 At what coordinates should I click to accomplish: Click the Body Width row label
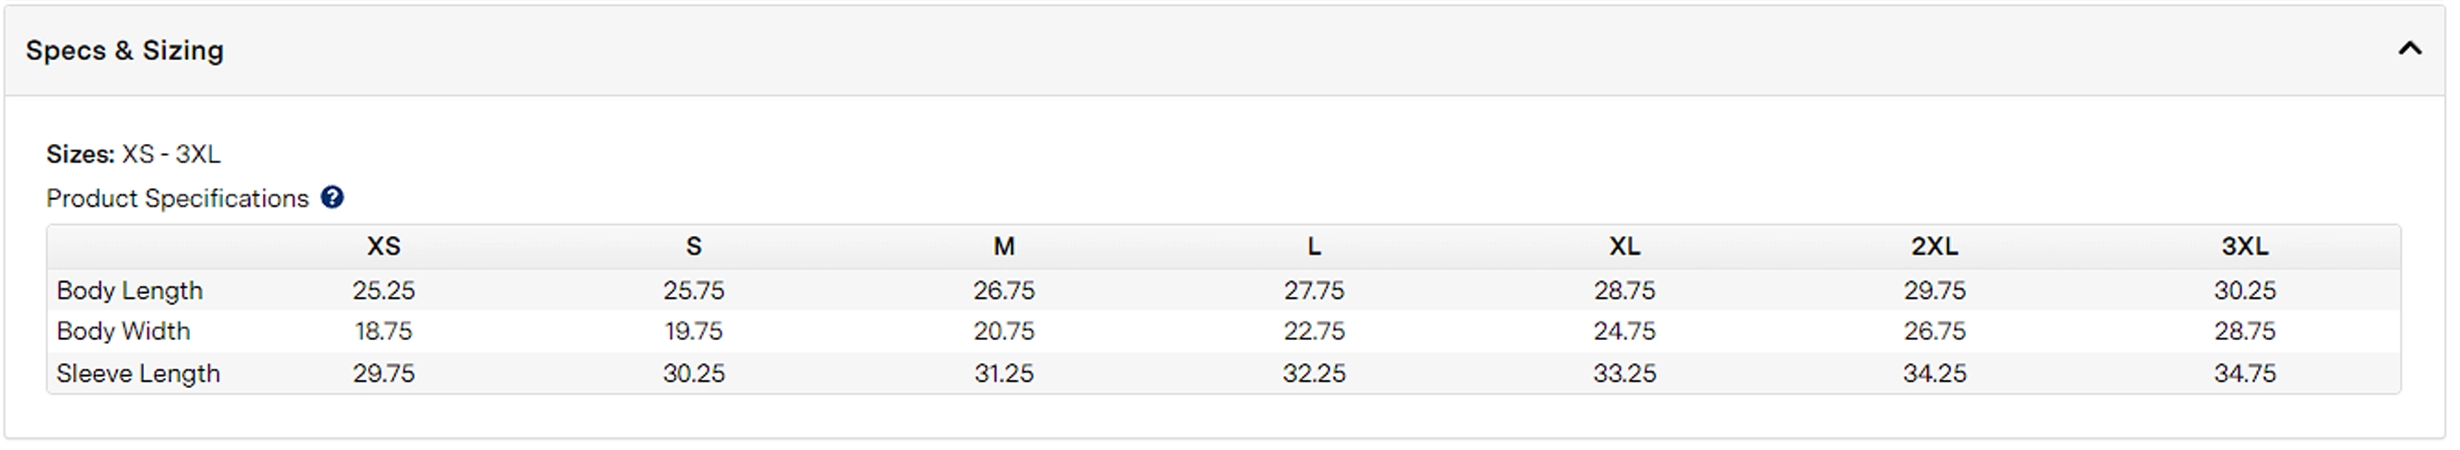tap(123, 331)
